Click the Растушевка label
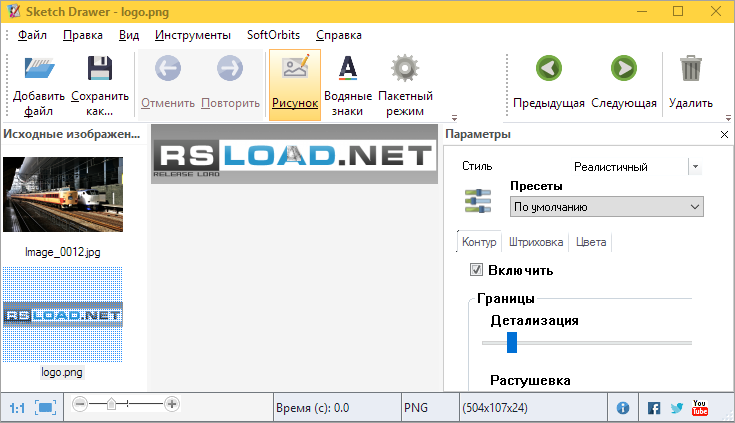Screen dimensions: 735x423 [530, 380]
